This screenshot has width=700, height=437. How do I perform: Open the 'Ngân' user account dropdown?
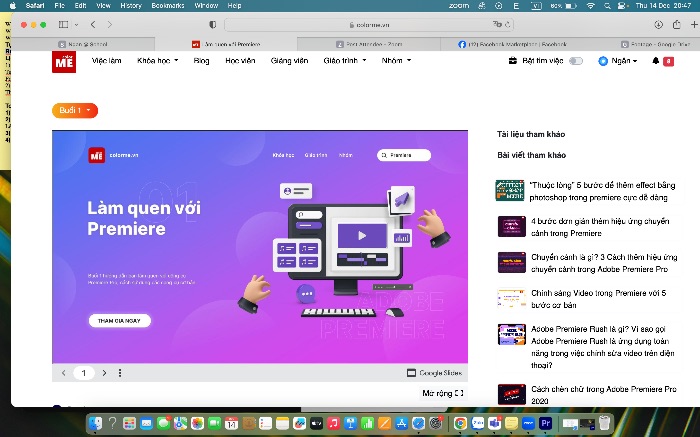point(618,61)
